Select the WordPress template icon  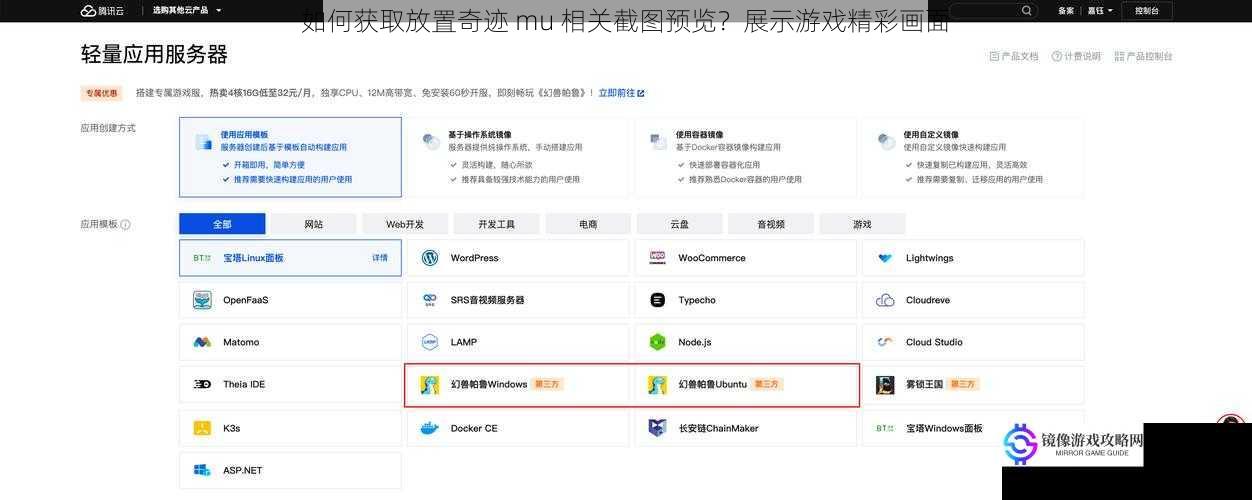point(430,258)
